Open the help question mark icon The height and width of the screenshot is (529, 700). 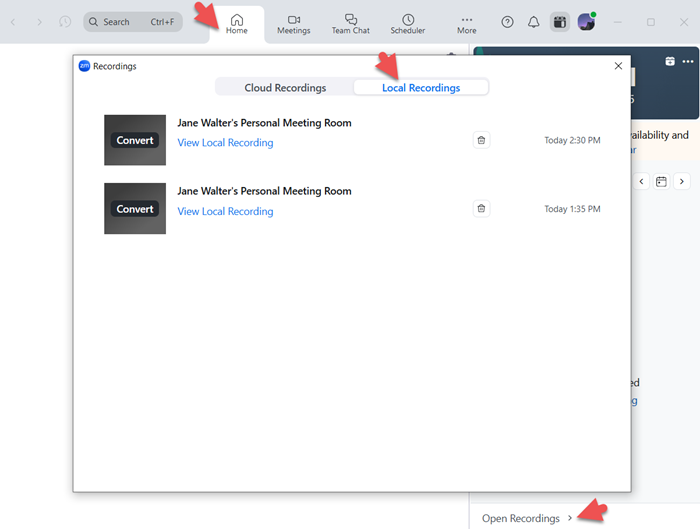(507, 22)
